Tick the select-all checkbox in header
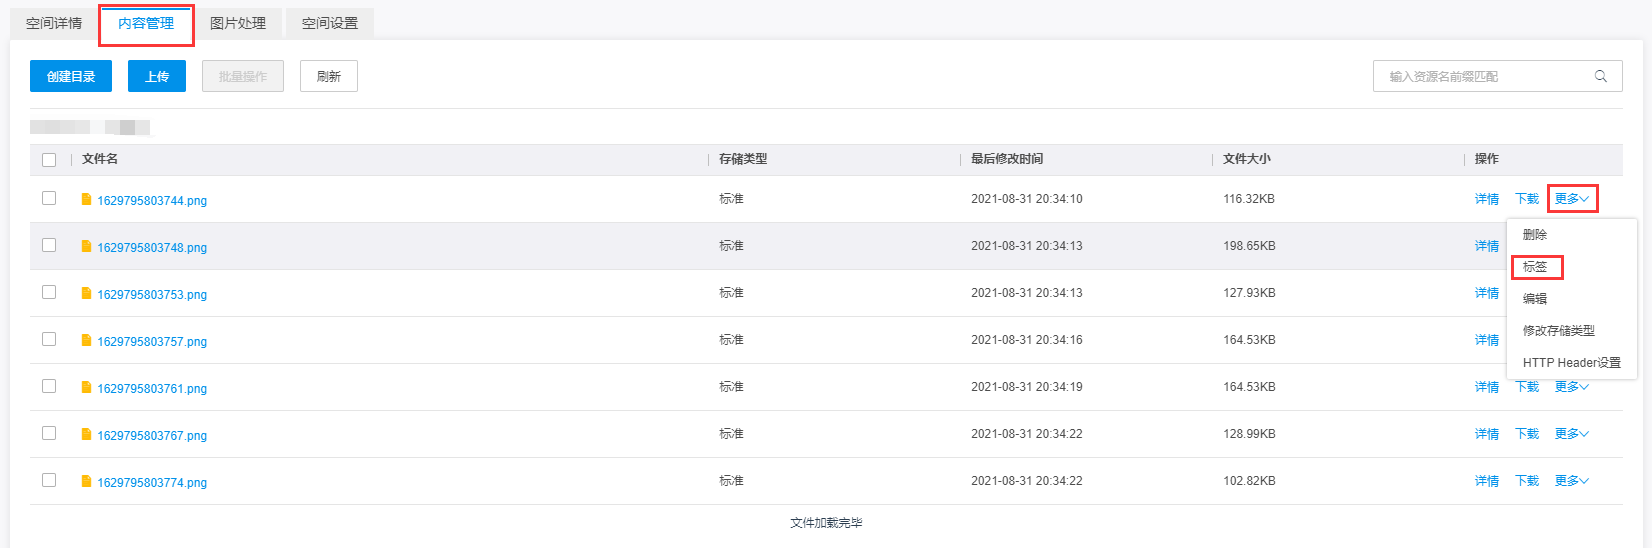This screenshot has width=1652, height=548. pos(49,160)
